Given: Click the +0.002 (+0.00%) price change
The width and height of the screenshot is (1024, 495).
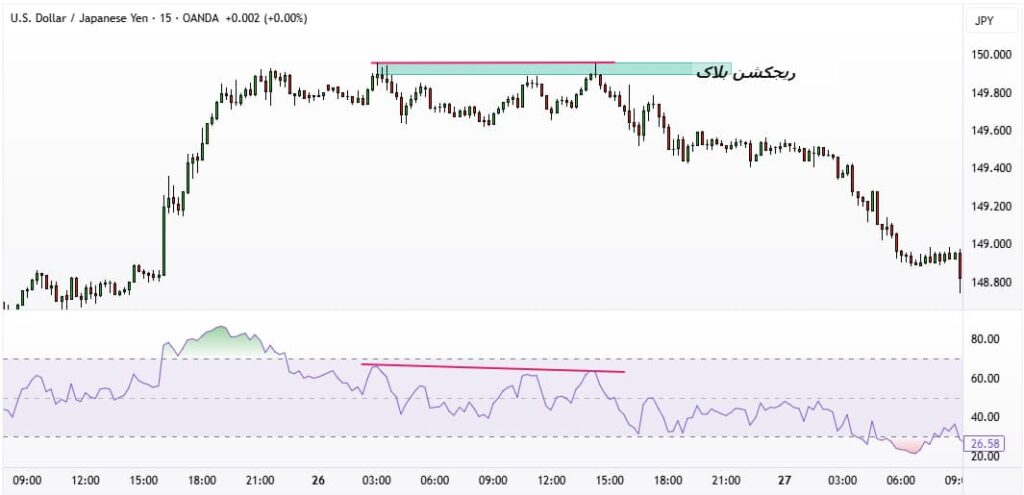Looking at the screenshot, I should pos(268,18).
